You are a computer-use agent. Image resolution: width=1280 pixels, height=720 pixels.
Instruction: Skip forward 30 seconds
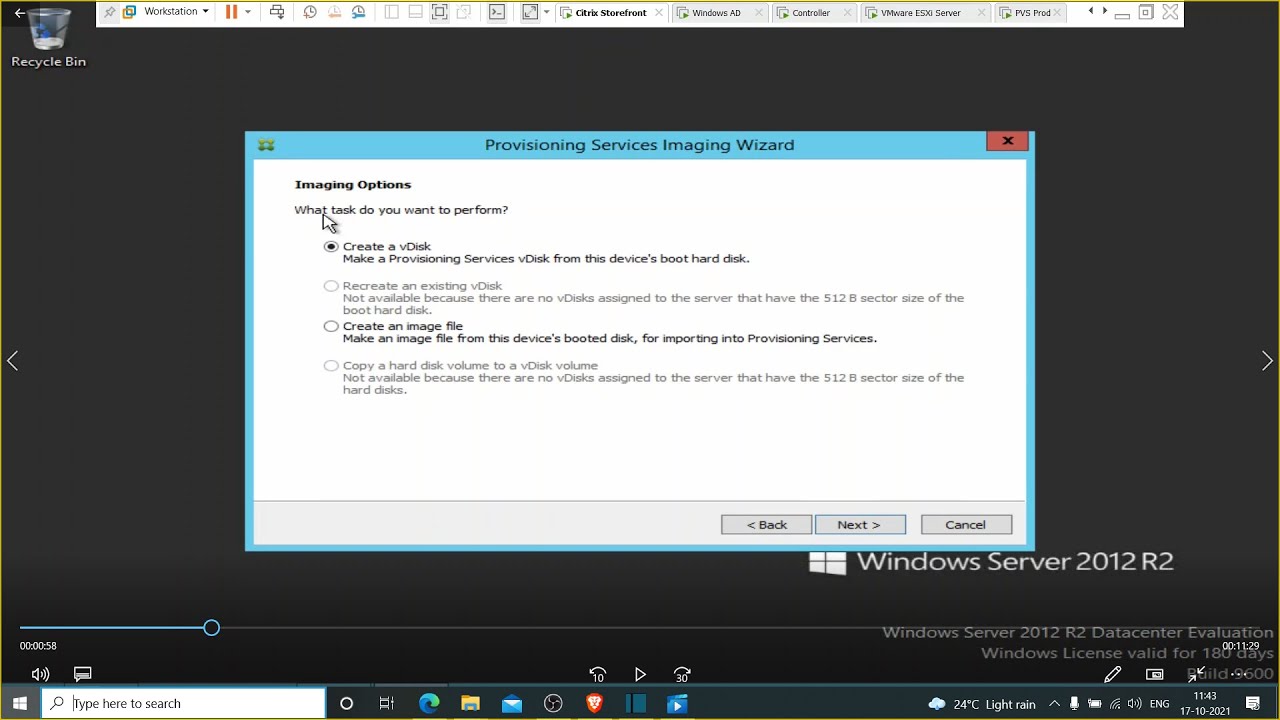coord(682,675)
